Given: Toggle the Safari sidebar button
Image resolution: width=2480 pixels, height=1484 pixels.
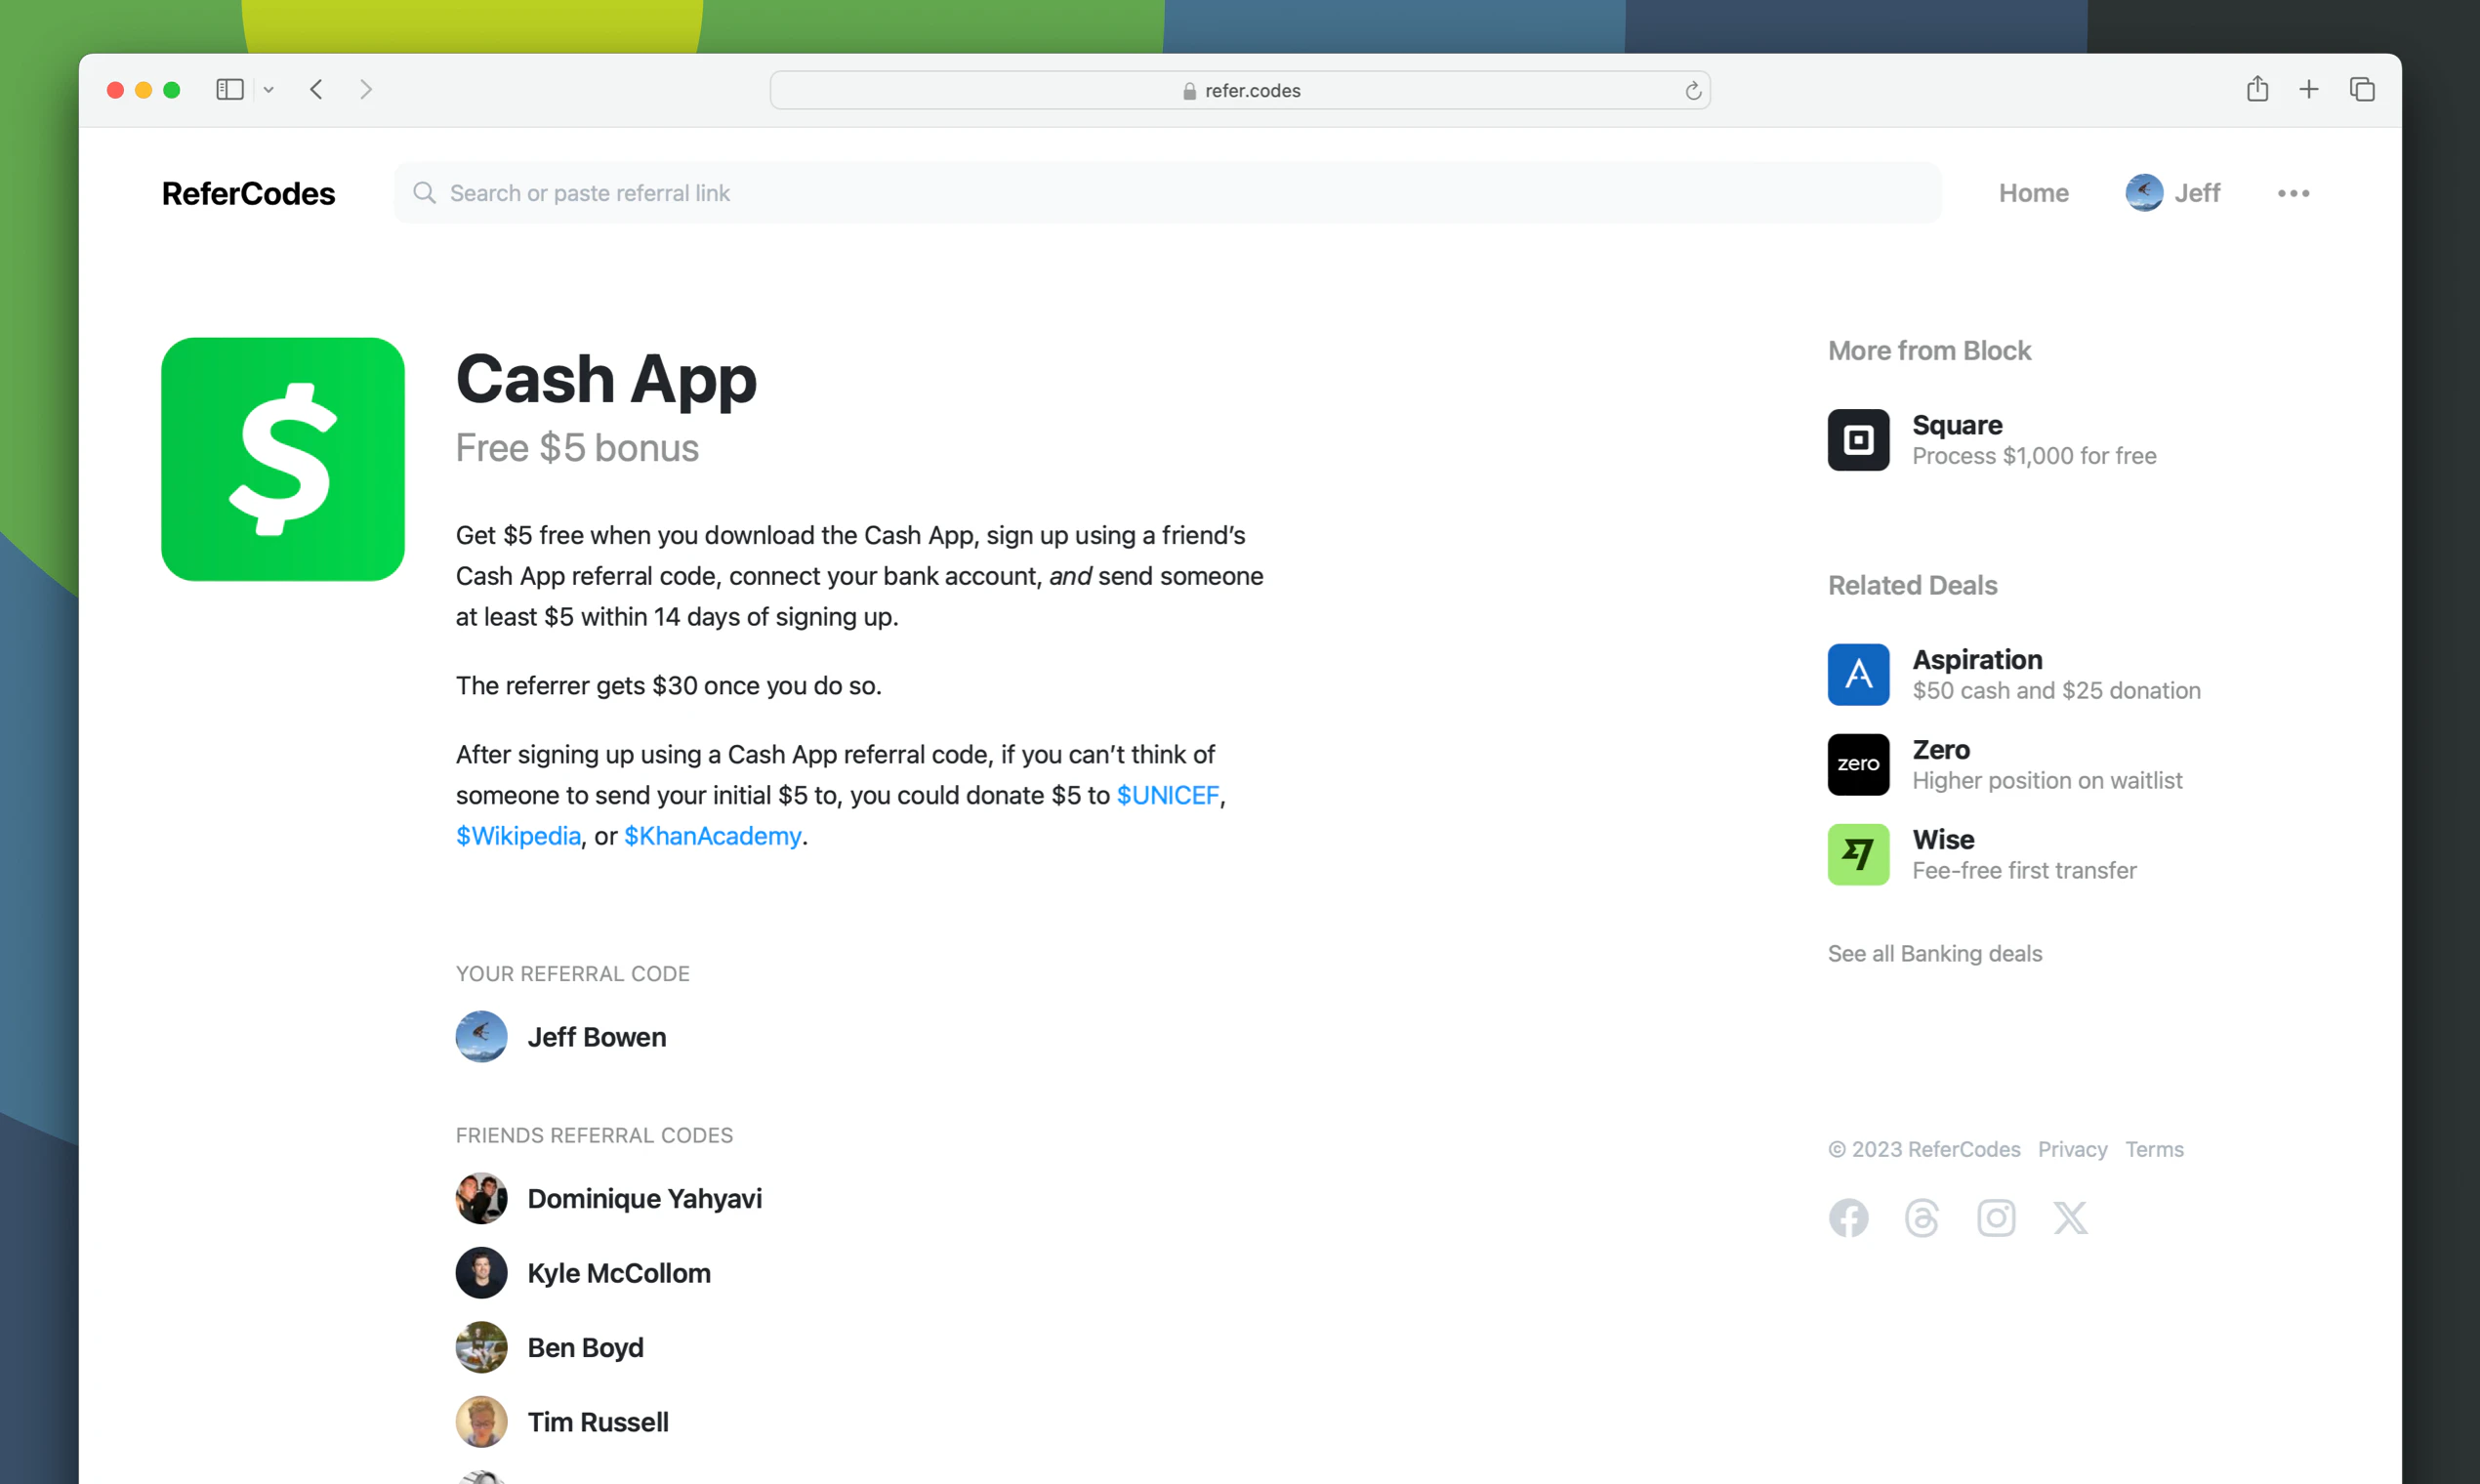Looking at the screenshot, I should pyautogui.click(x=230, y=90).
